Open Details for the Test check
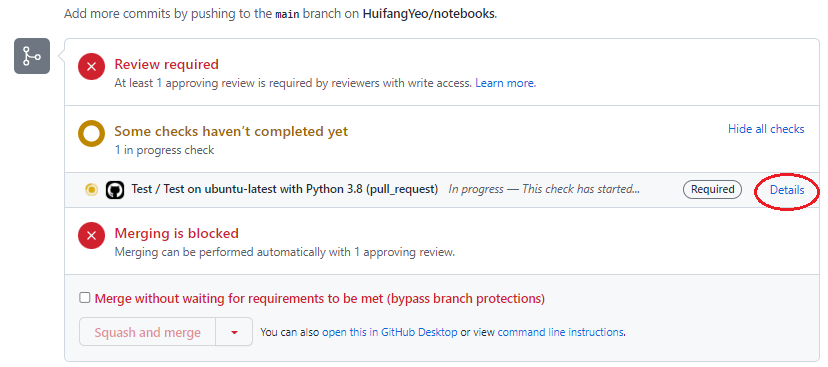Screen dimensions: 828x367 point(787,190)
